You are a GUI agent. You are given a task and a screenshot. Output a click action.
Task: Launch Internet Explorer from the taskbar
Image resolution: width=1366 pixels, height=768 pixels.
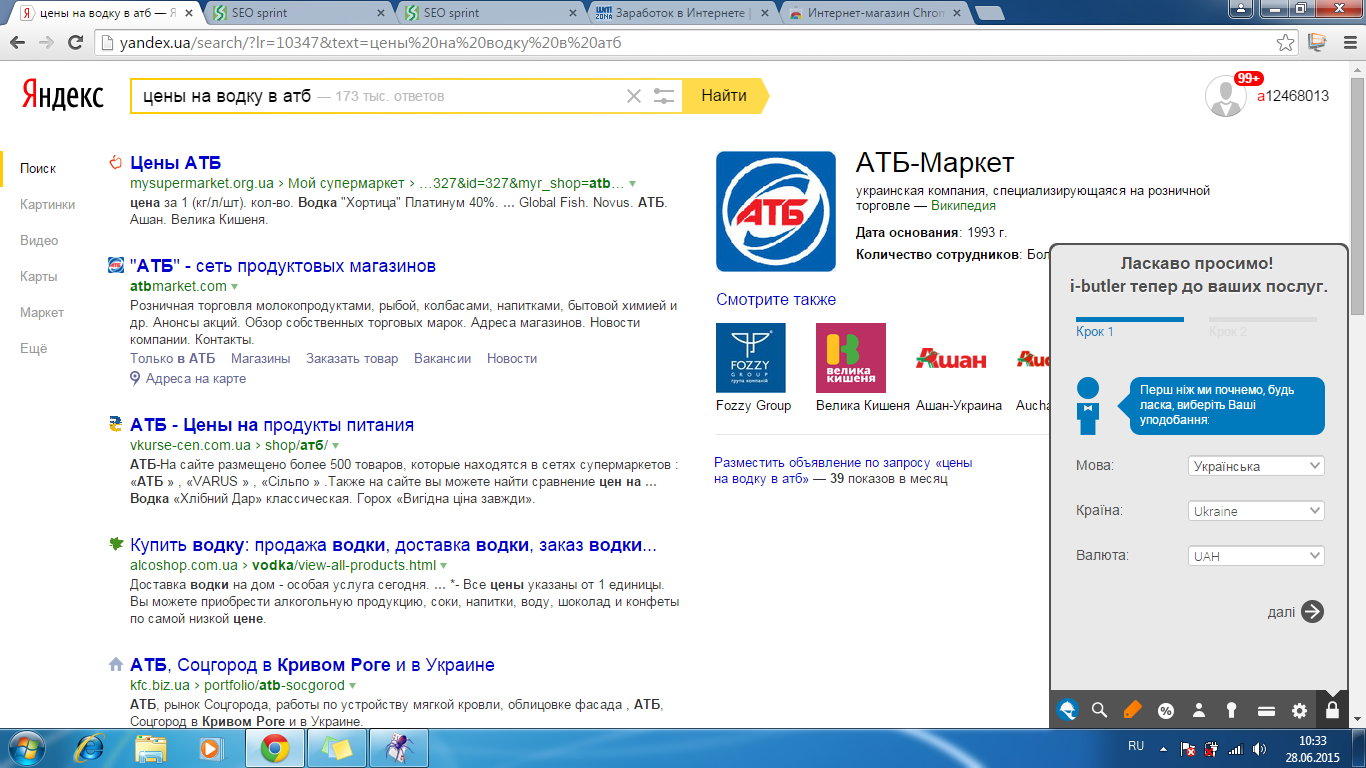91,747
